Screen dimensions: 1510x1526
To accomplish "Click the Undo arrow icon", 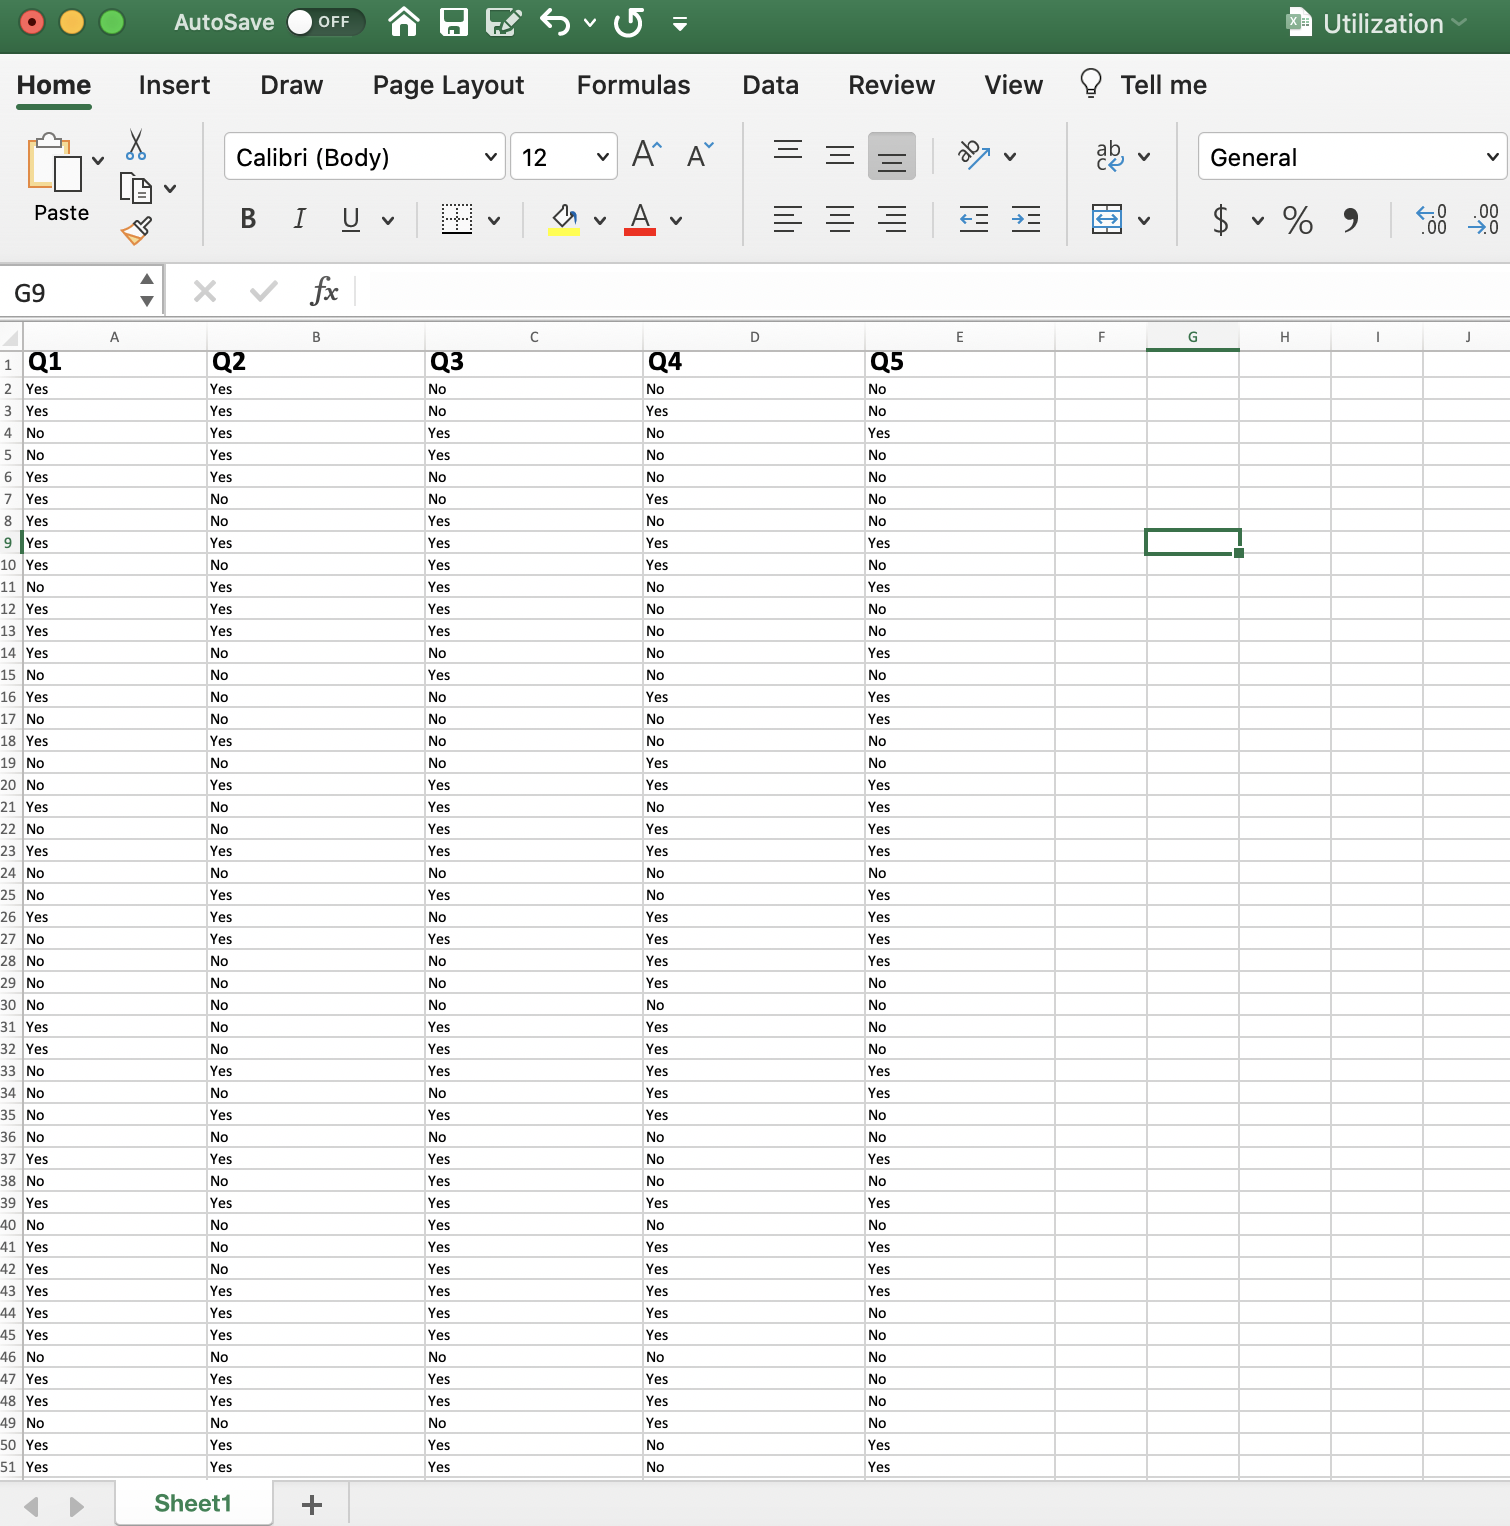I will point(555,22).
